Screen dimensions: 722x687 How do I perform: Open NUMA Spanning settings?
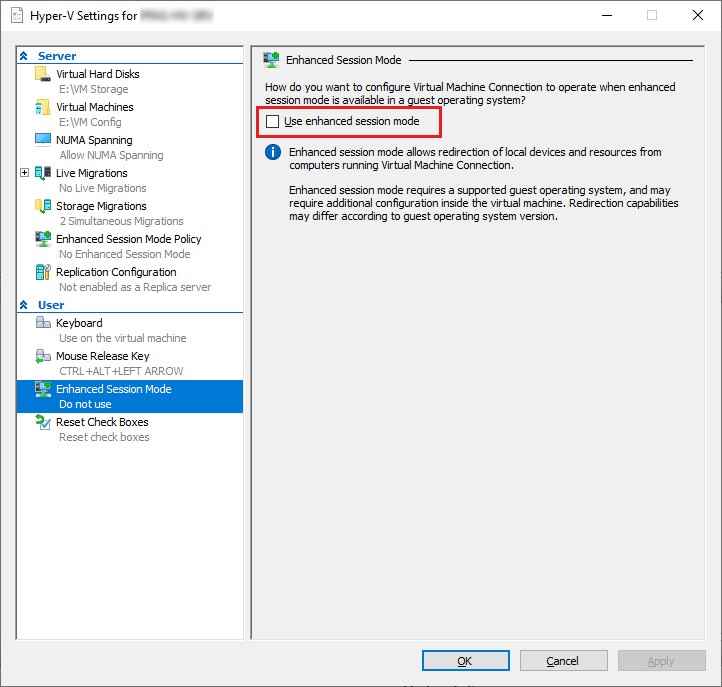tap(94, 140)
